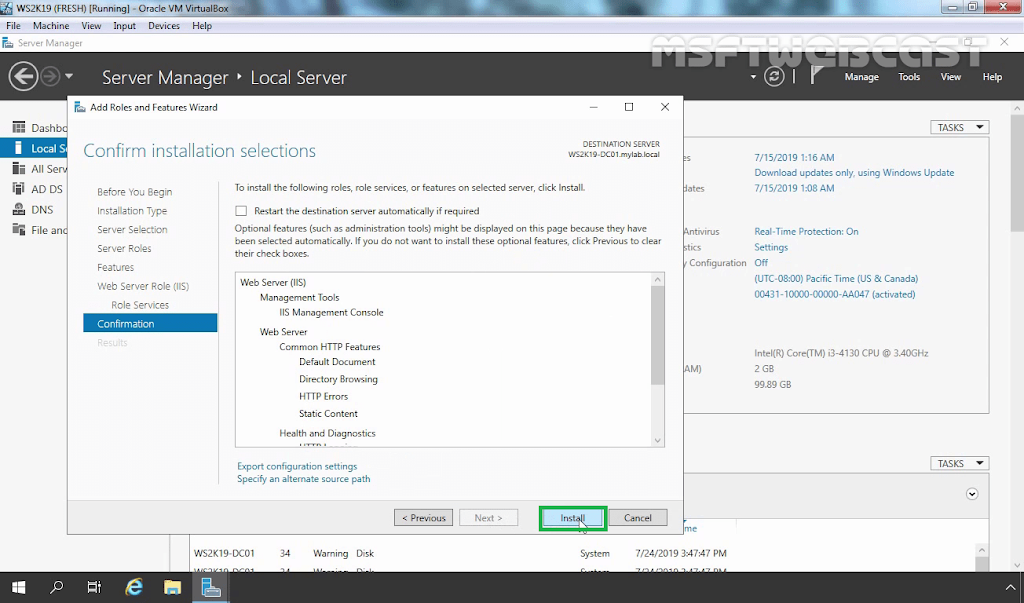Go to the Features step

116,267
